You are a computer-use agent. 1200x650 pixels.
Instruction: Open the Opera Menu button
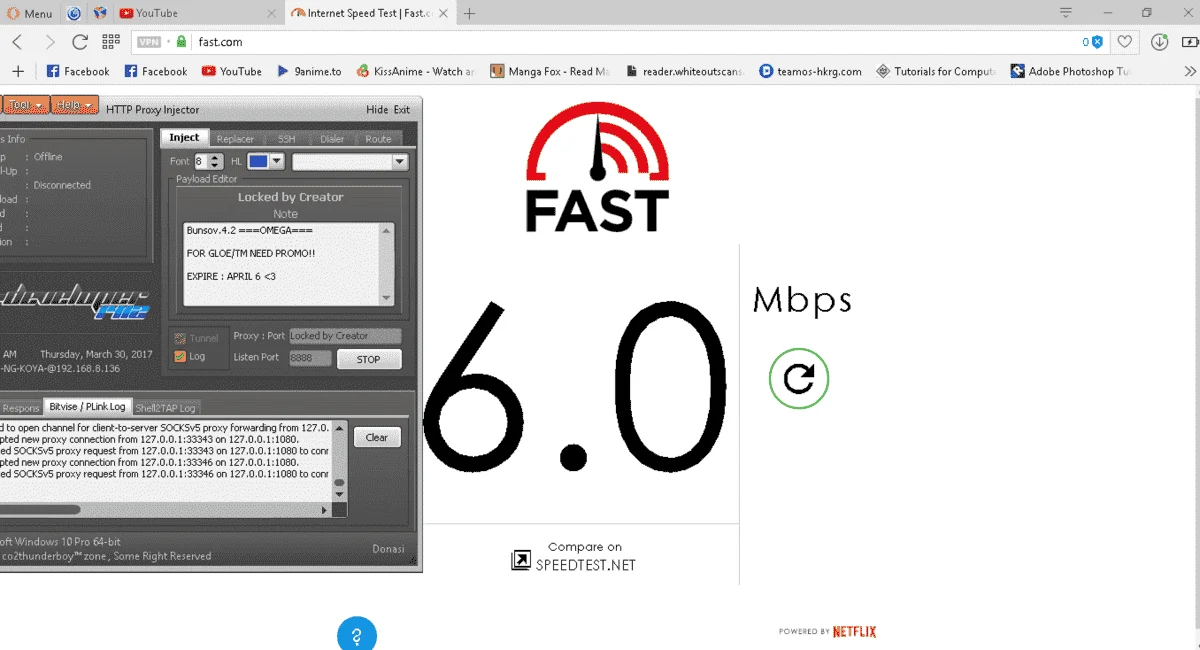tap(30, 13)
